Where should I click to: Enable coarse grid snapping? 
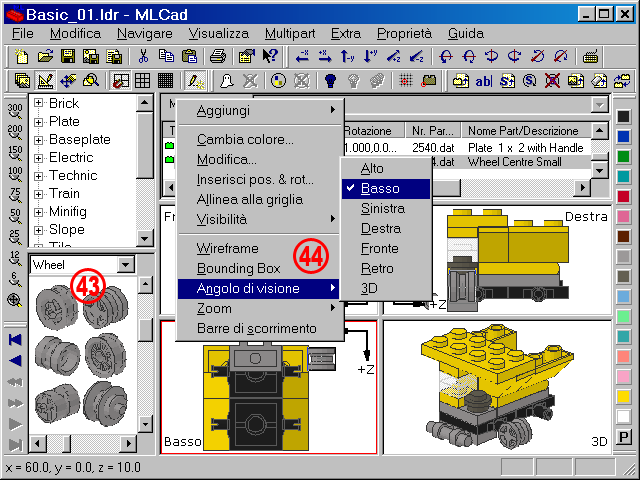click(120, 80)
